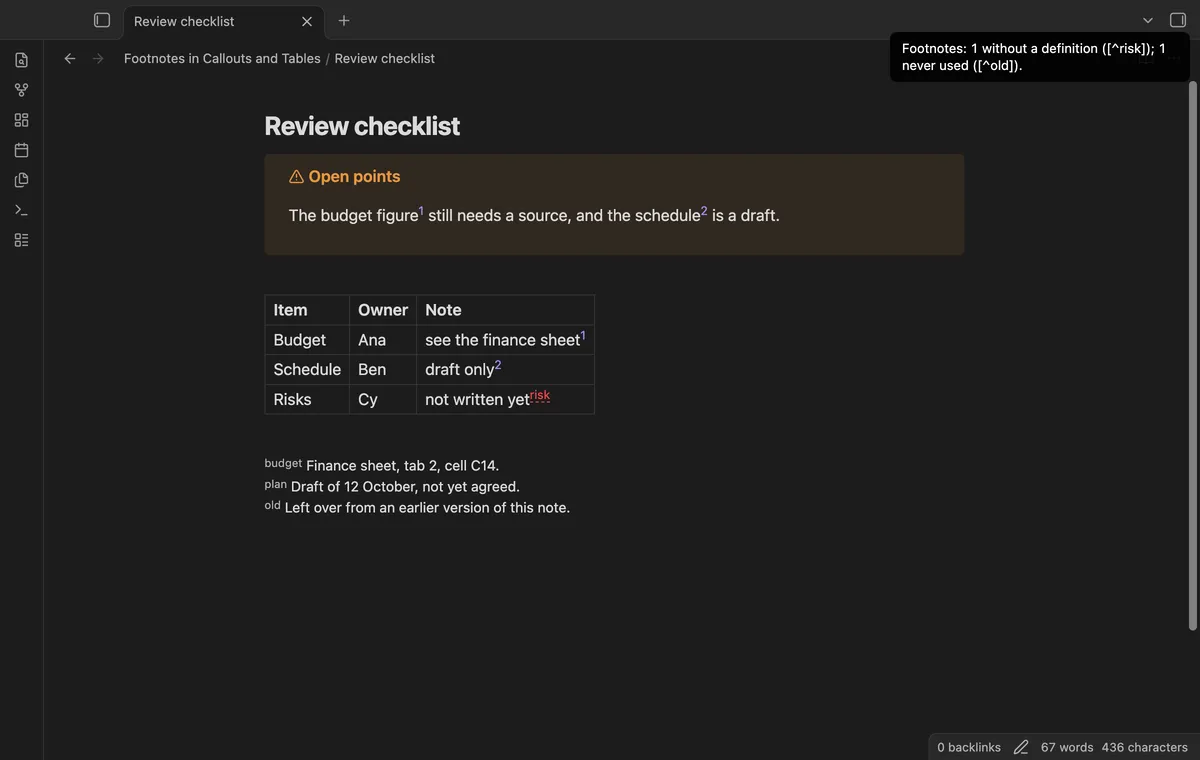Image resolution: width=1200 pixels, height=760 pixels.
Task: Click the plan footnote definition line
Action: coord(392,486)
